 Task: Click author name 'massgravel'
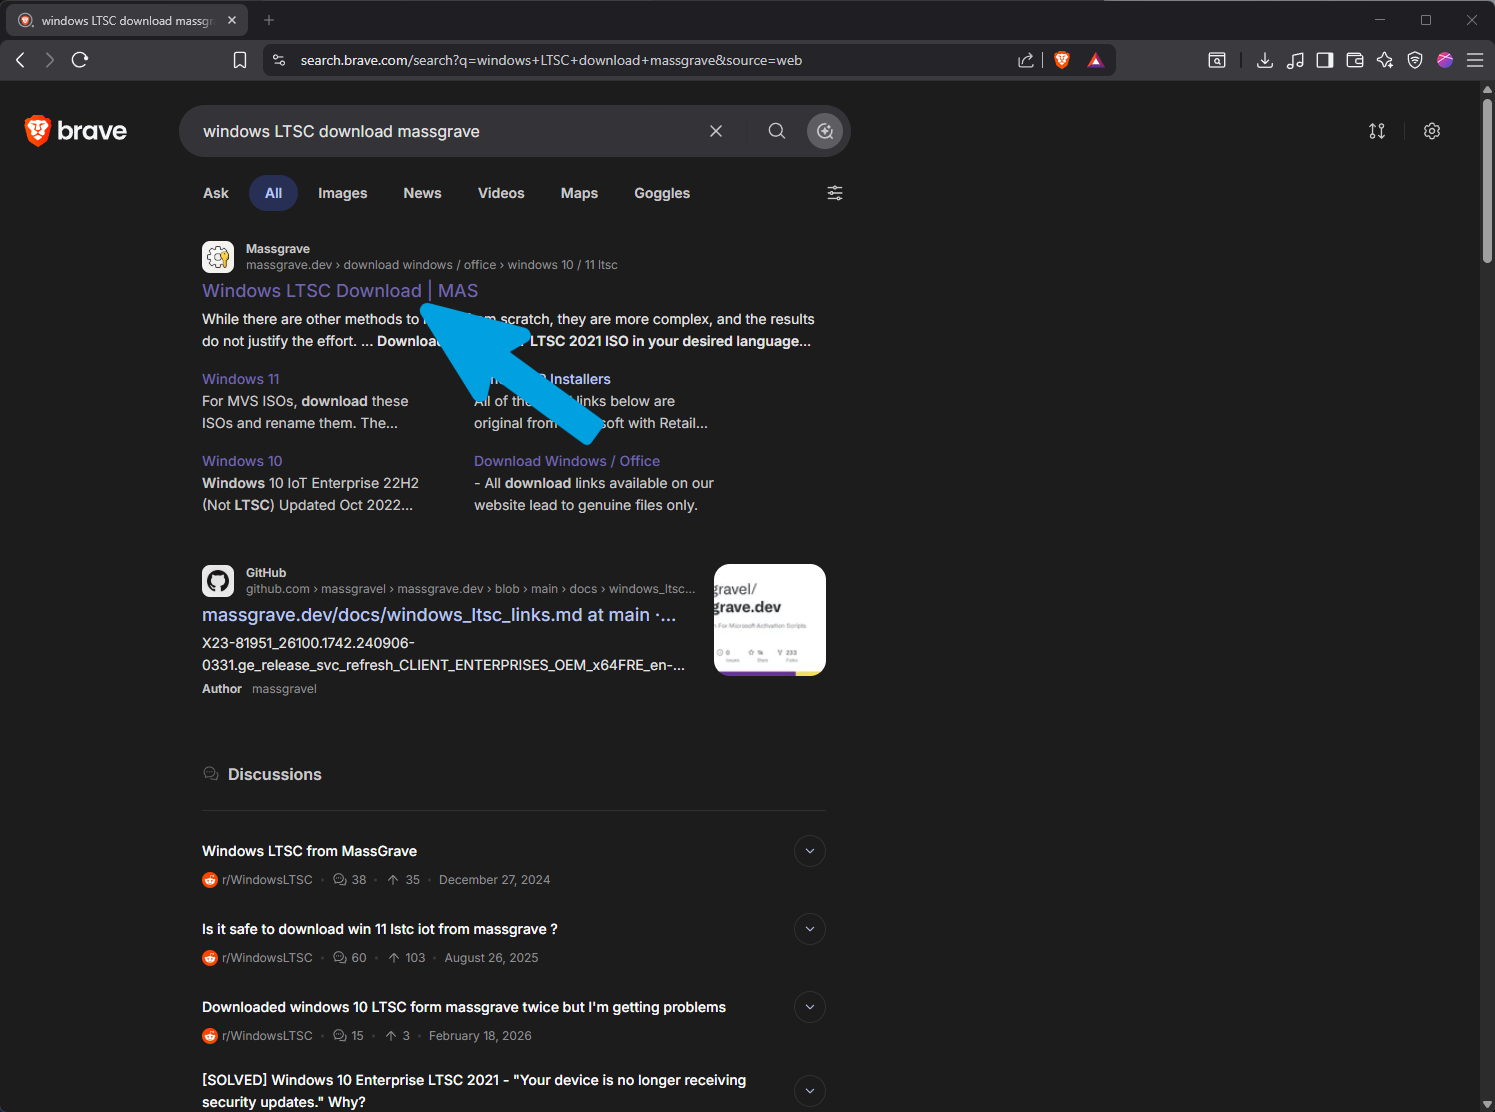tap(284, 689)
